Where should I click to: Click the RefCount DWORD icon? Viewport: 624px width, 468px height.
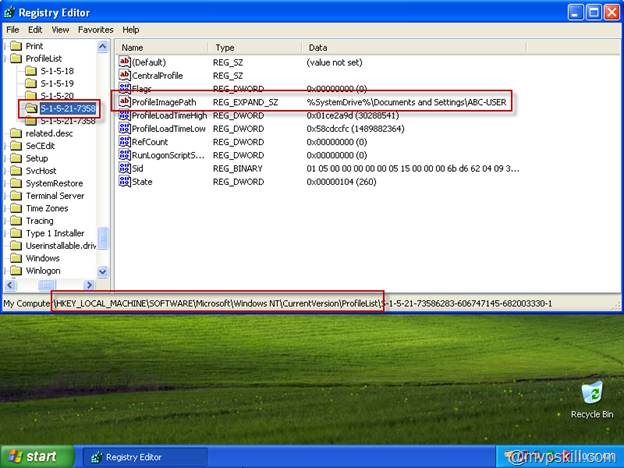pos(125,142)
